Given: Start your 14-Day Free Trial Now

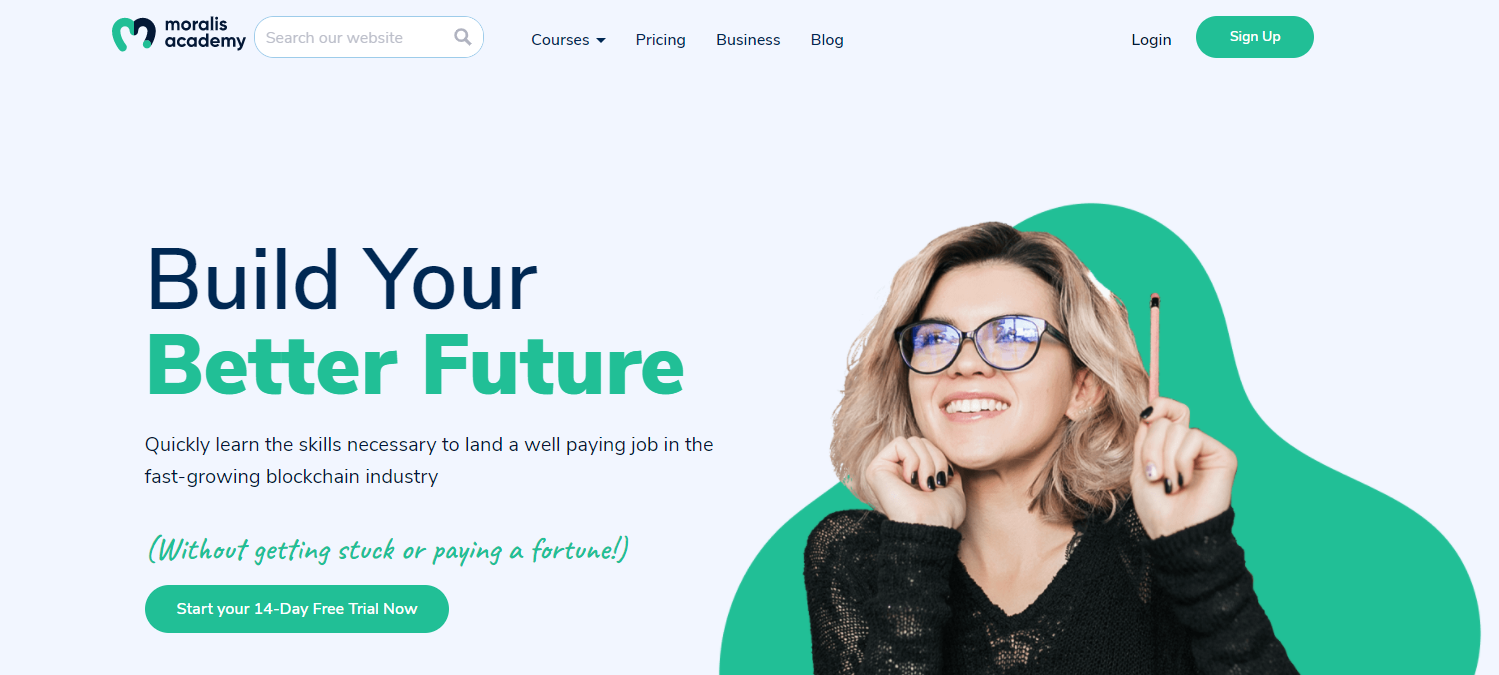Looking at the screenshot, I should pos(297,609).
